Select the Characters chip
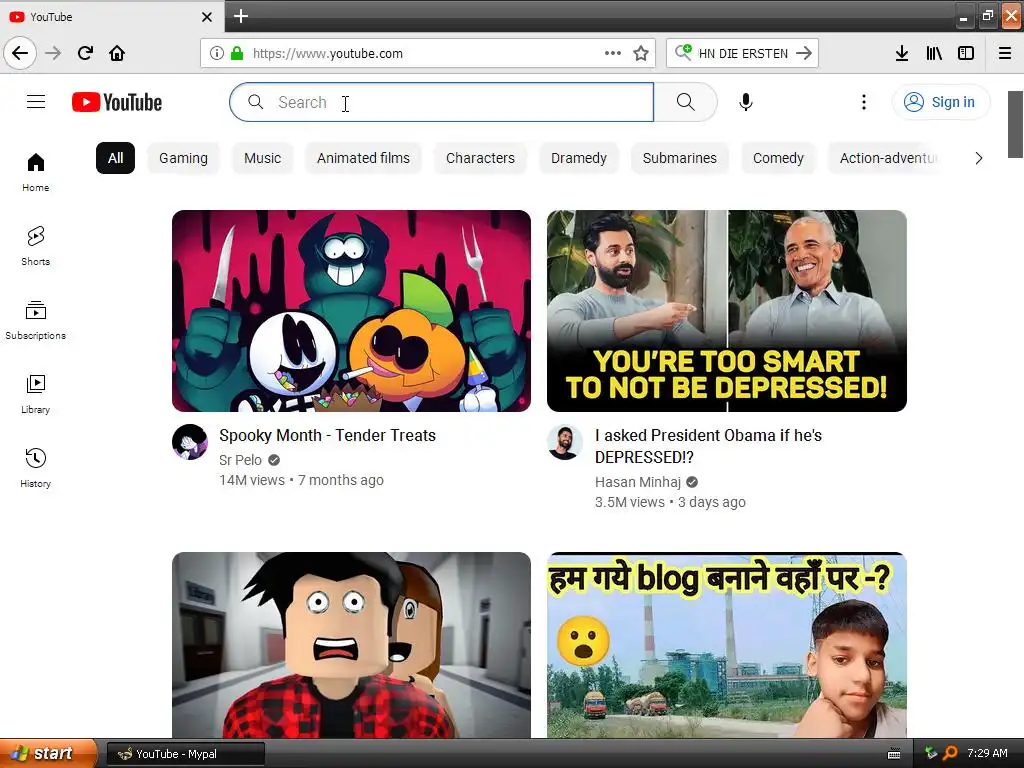The height and width of the screenshot is (768, 1024). pyautogui.click(x=480, y=158)
